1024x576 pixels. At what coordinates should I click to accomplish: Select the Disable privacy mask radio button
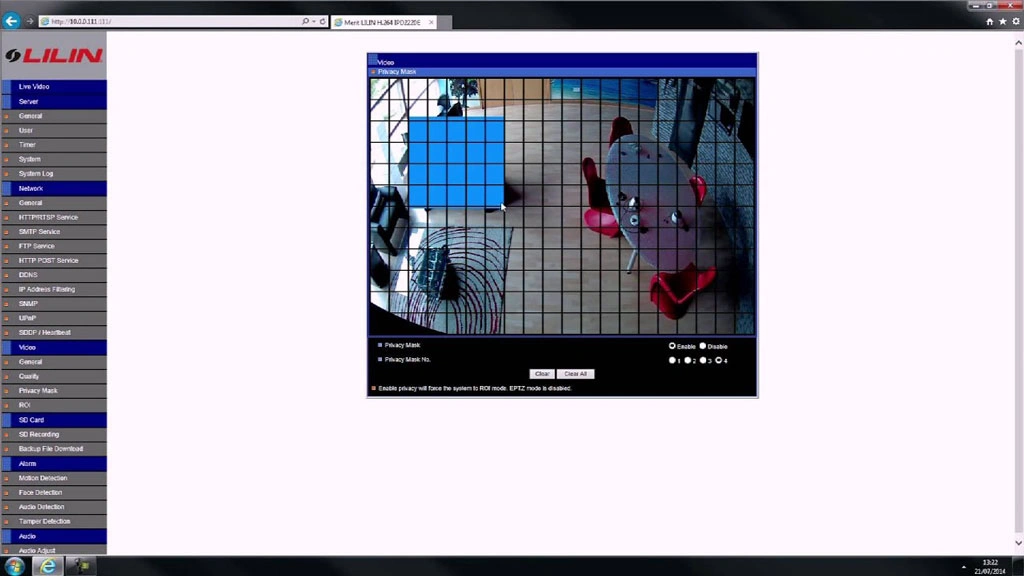(x=703, y=346)
